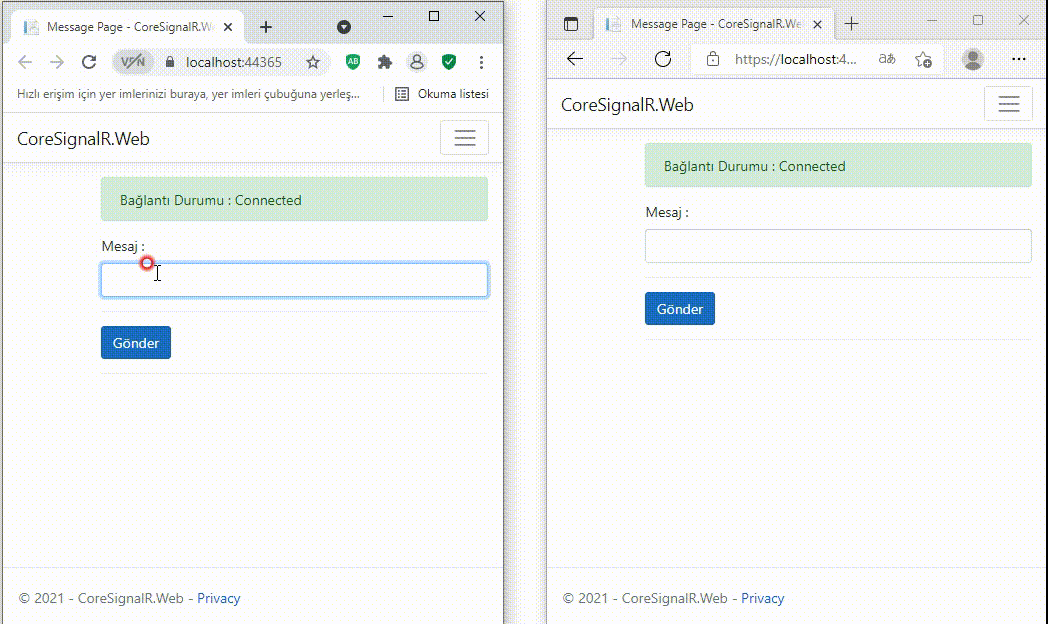Click Chrome address bar localhost:44365
Viewport: 1048px width, 624px height.
[x=233, y=62]
